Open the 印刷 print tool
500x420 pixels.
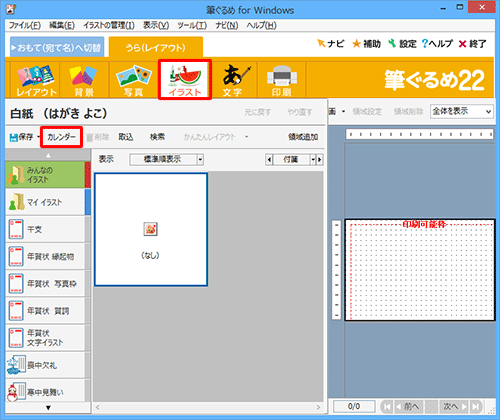[x=282, y=80]
